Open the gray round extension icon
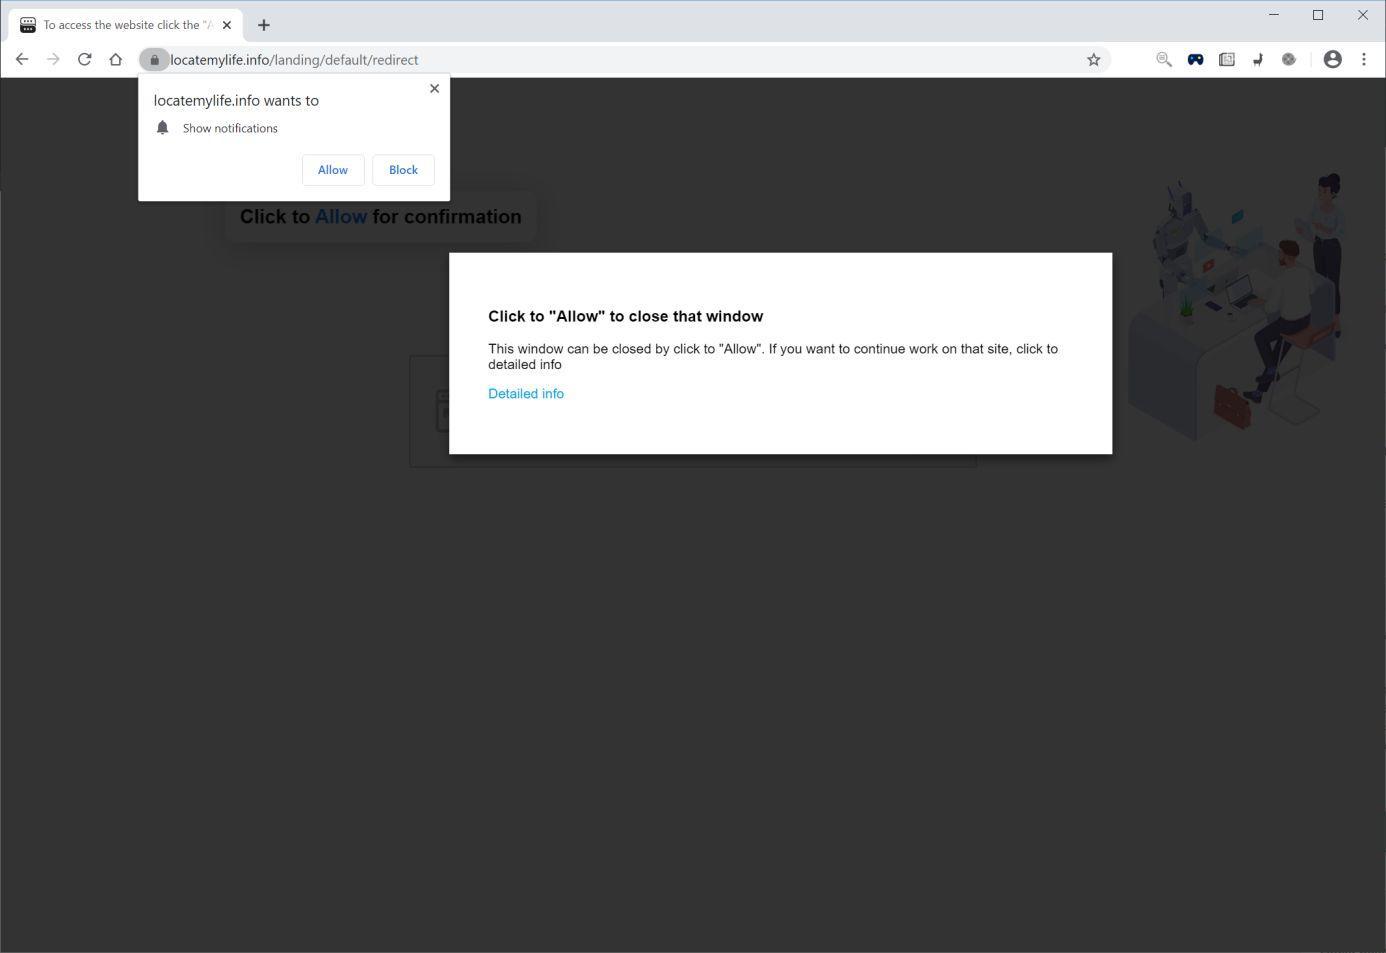 (1289, 60)
